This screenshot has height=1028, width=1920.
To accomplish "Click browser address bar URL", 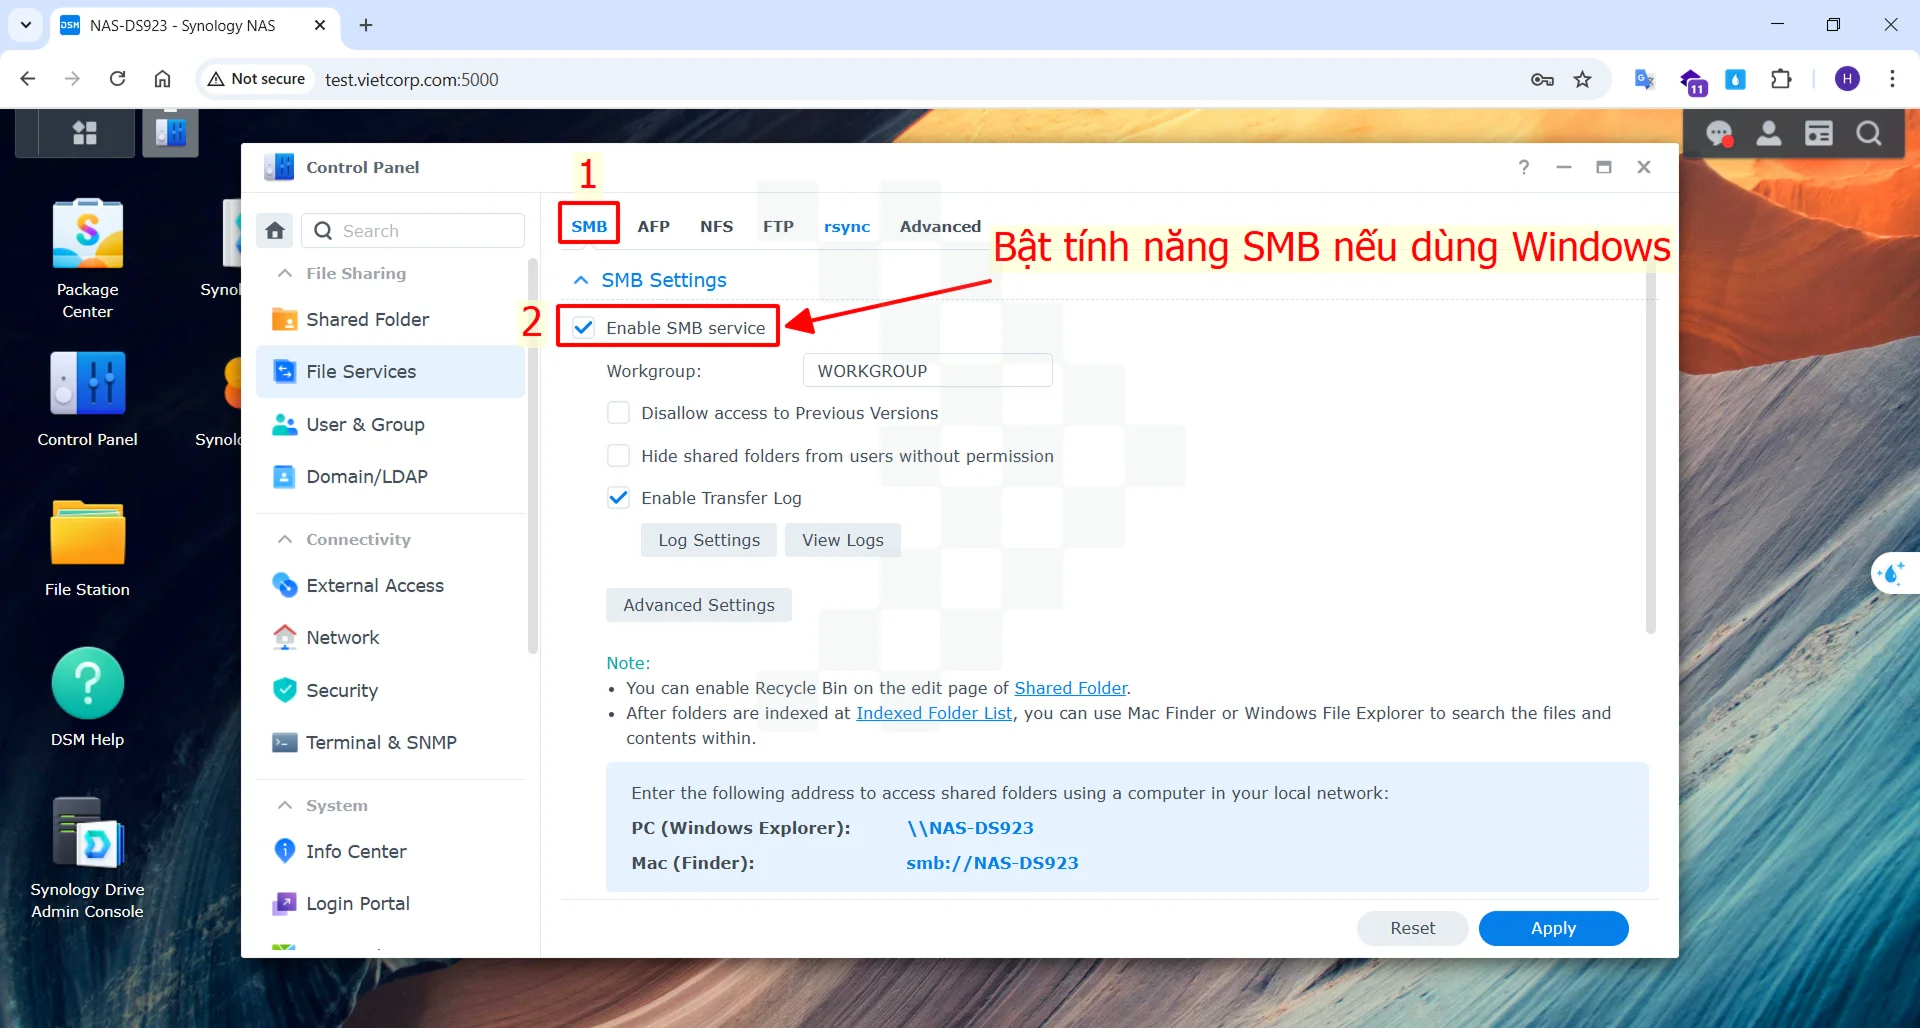I will click(x=412, y=80).
